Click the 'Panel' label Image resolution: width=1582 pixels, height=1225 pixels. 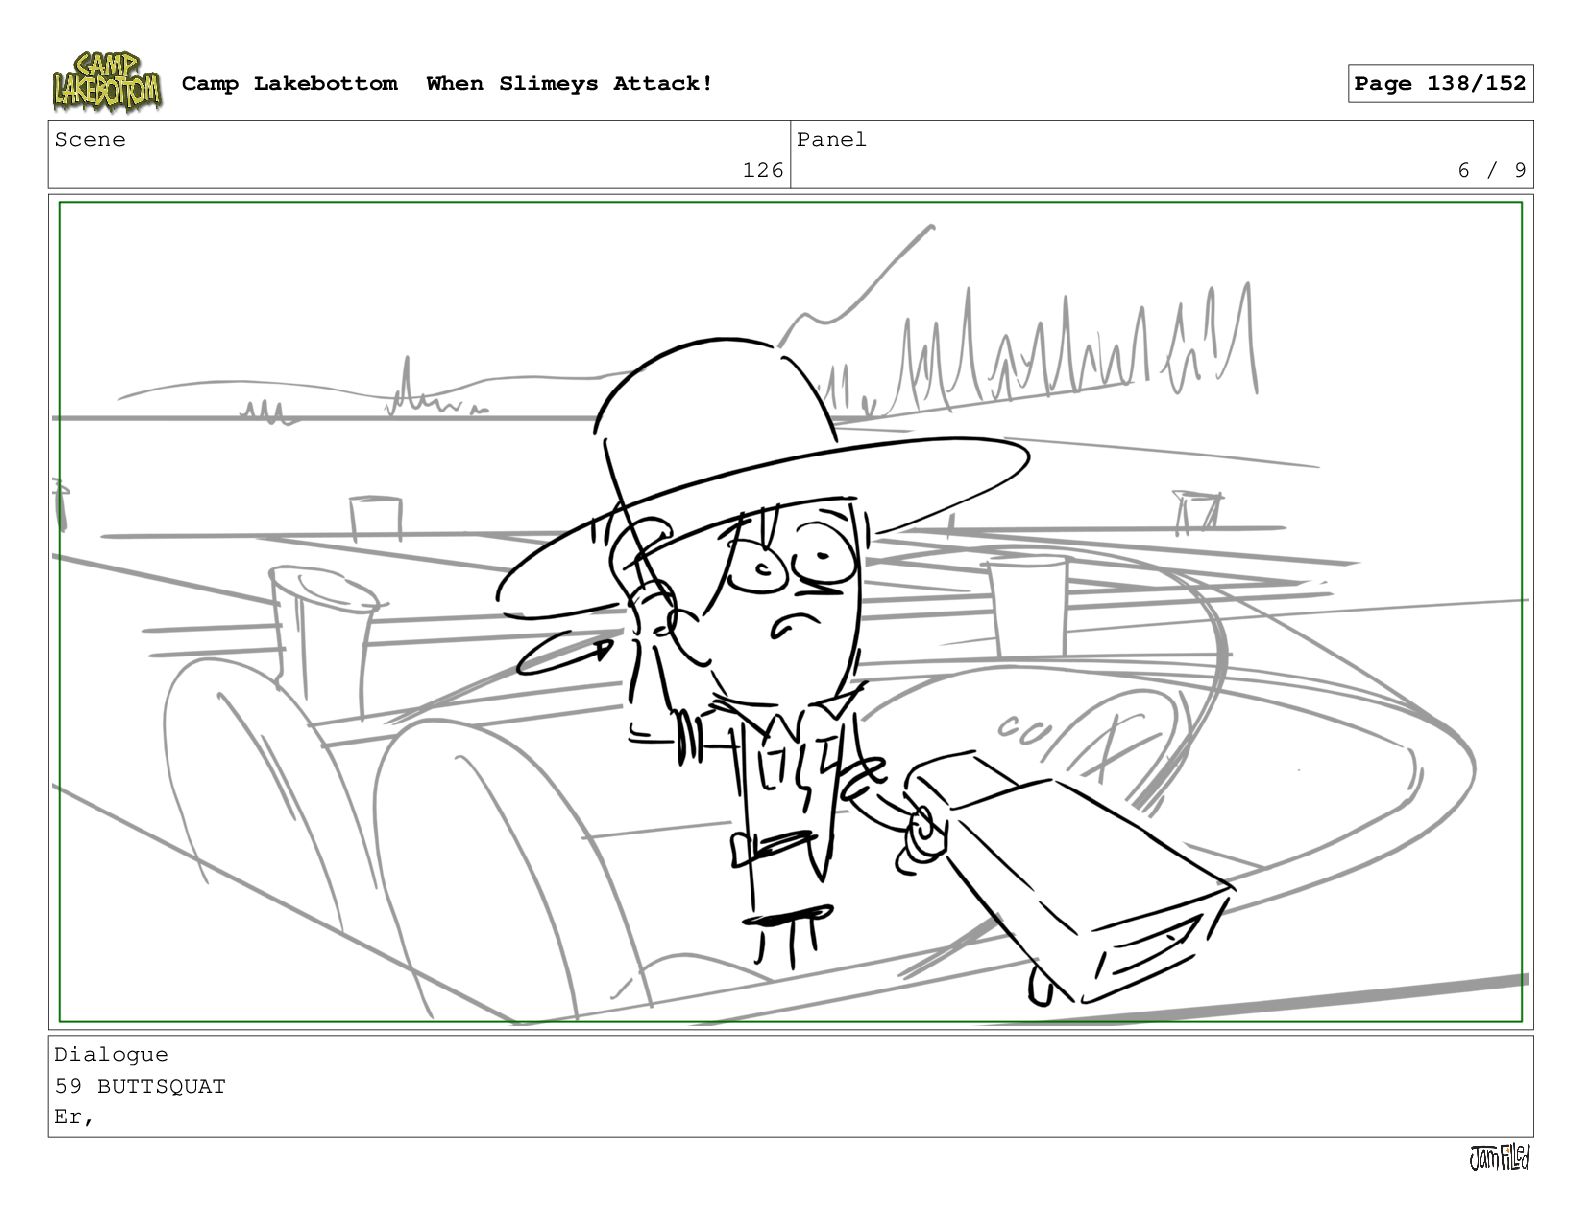coord(832,140)
